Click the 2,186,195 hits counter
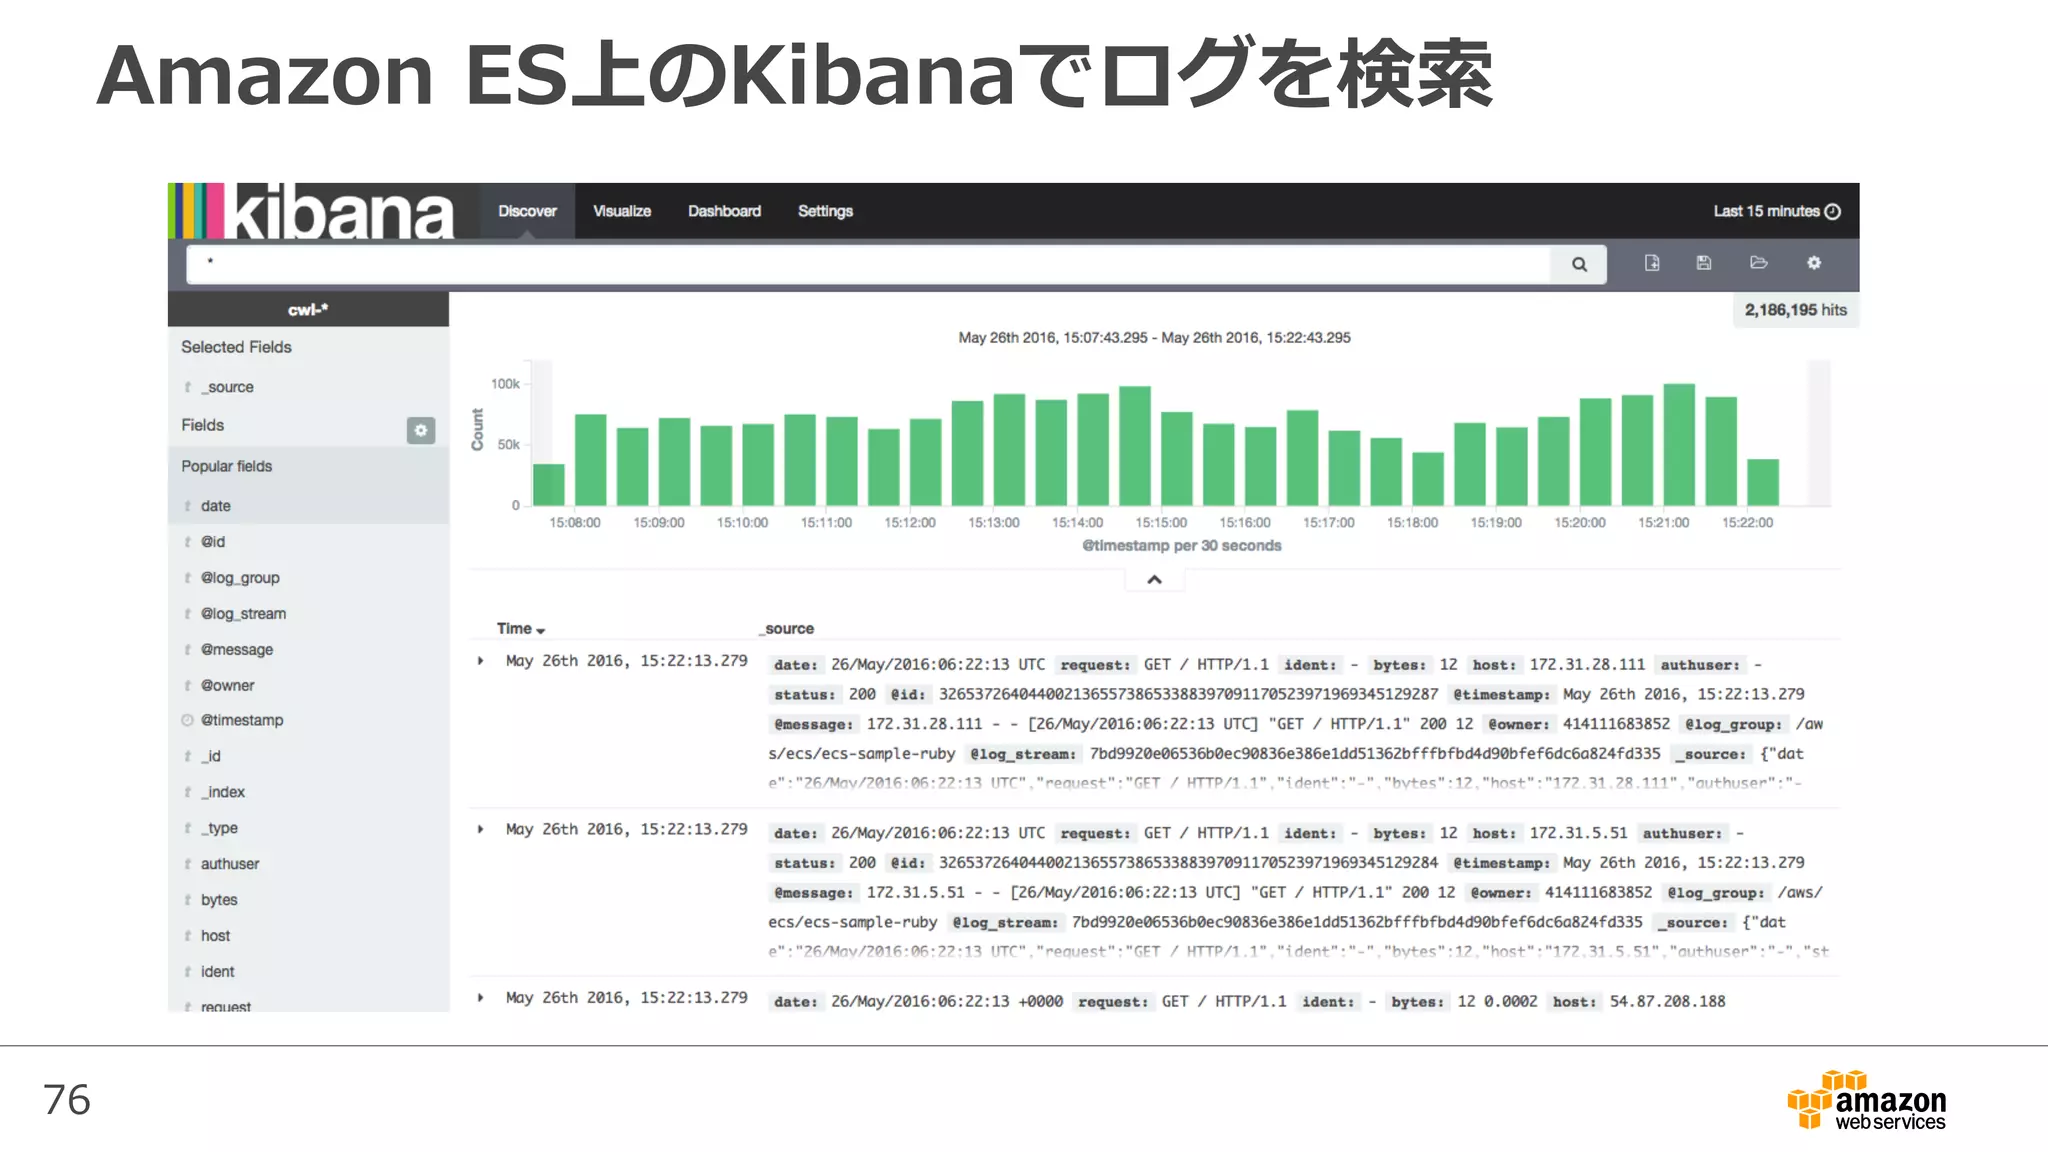The height and width of the screenshot is (1152, 2048). tap(1795, 310)
